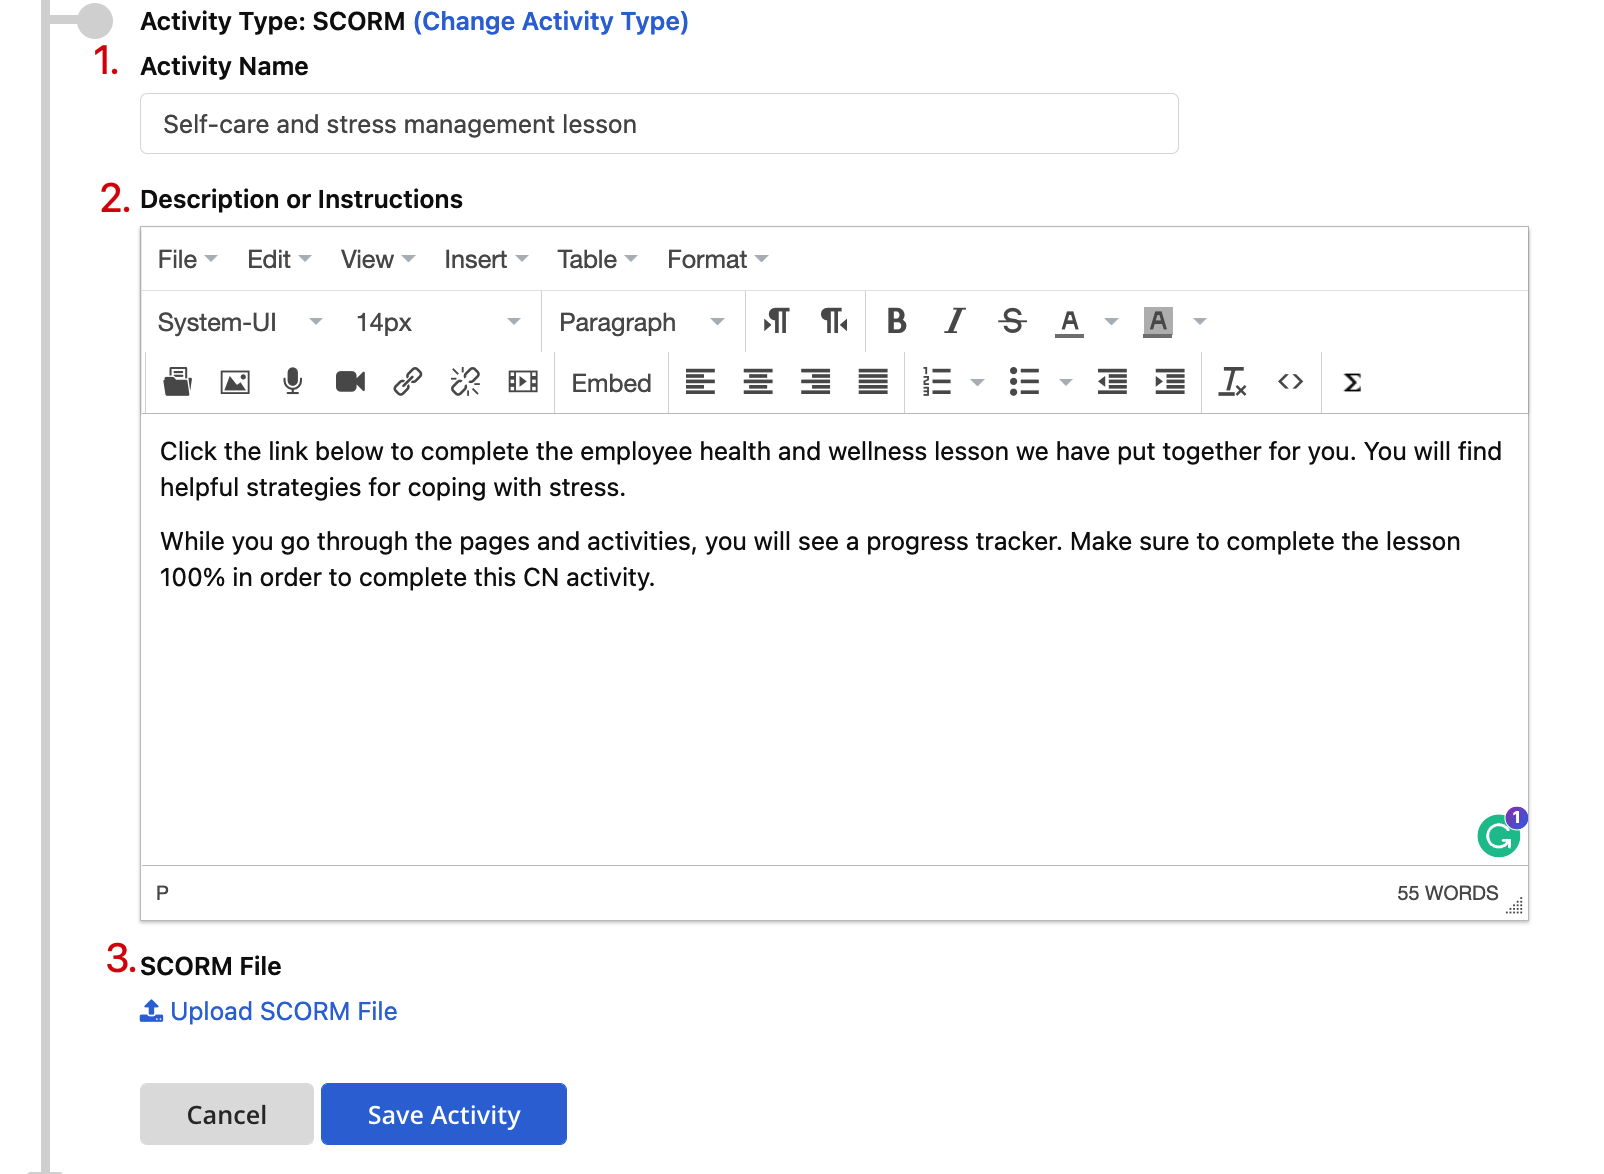Record video with camera icon
Viewport: 1604px width, 1174px height.
tap(350, 382)
